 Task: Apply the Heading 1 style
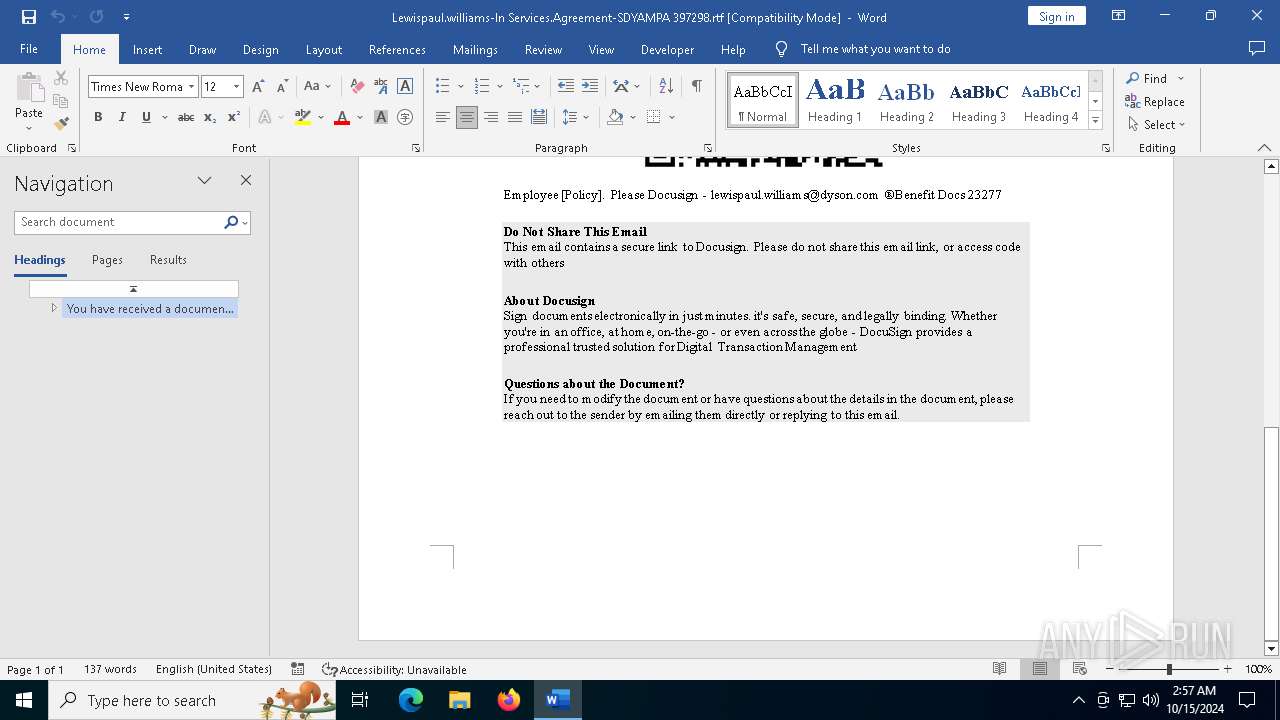point(835,100)
